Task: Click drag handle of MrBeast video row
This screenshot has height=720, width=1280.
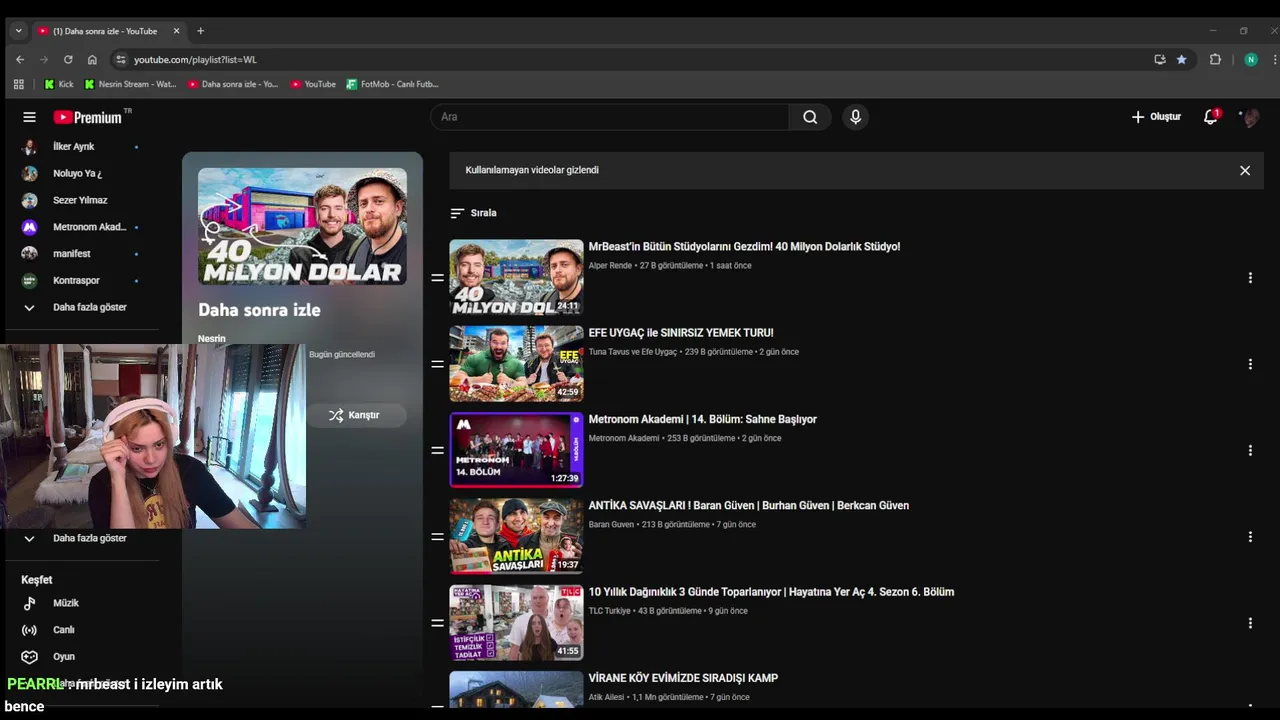Action: click(x=437, y=278)
